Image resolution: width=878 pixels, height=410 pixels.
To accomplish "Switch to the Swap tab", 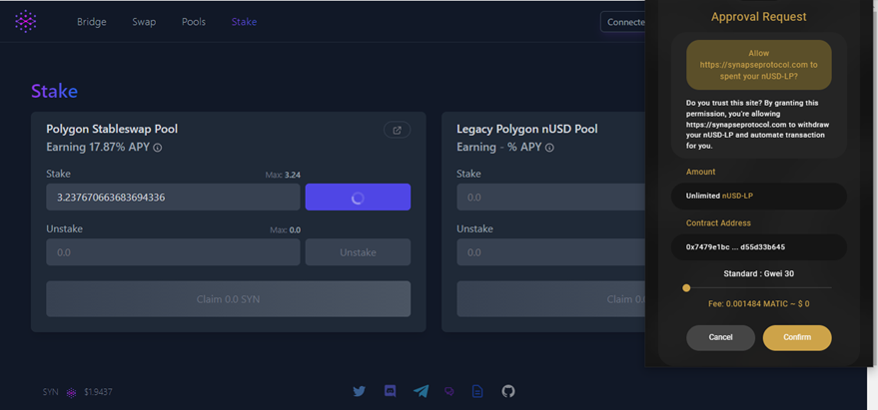I will 144,22.
